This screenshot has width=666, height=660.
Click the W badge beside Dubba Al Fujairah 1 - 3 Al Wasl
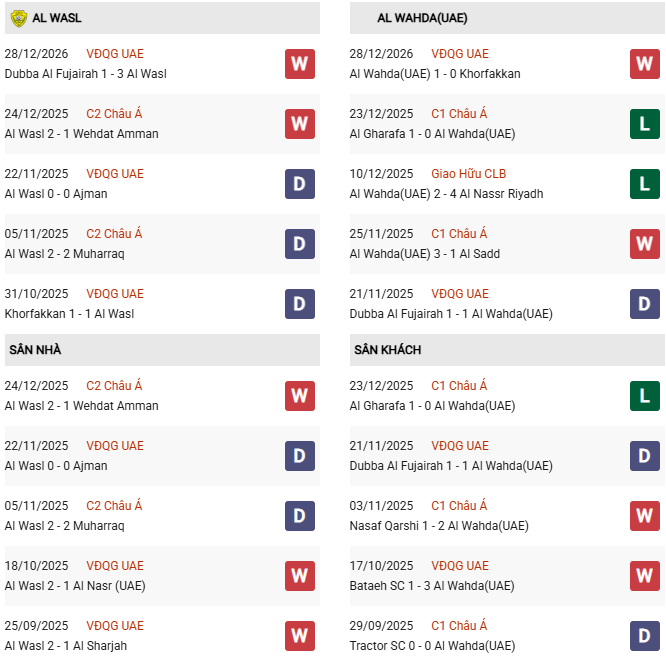tap(299, 64)
